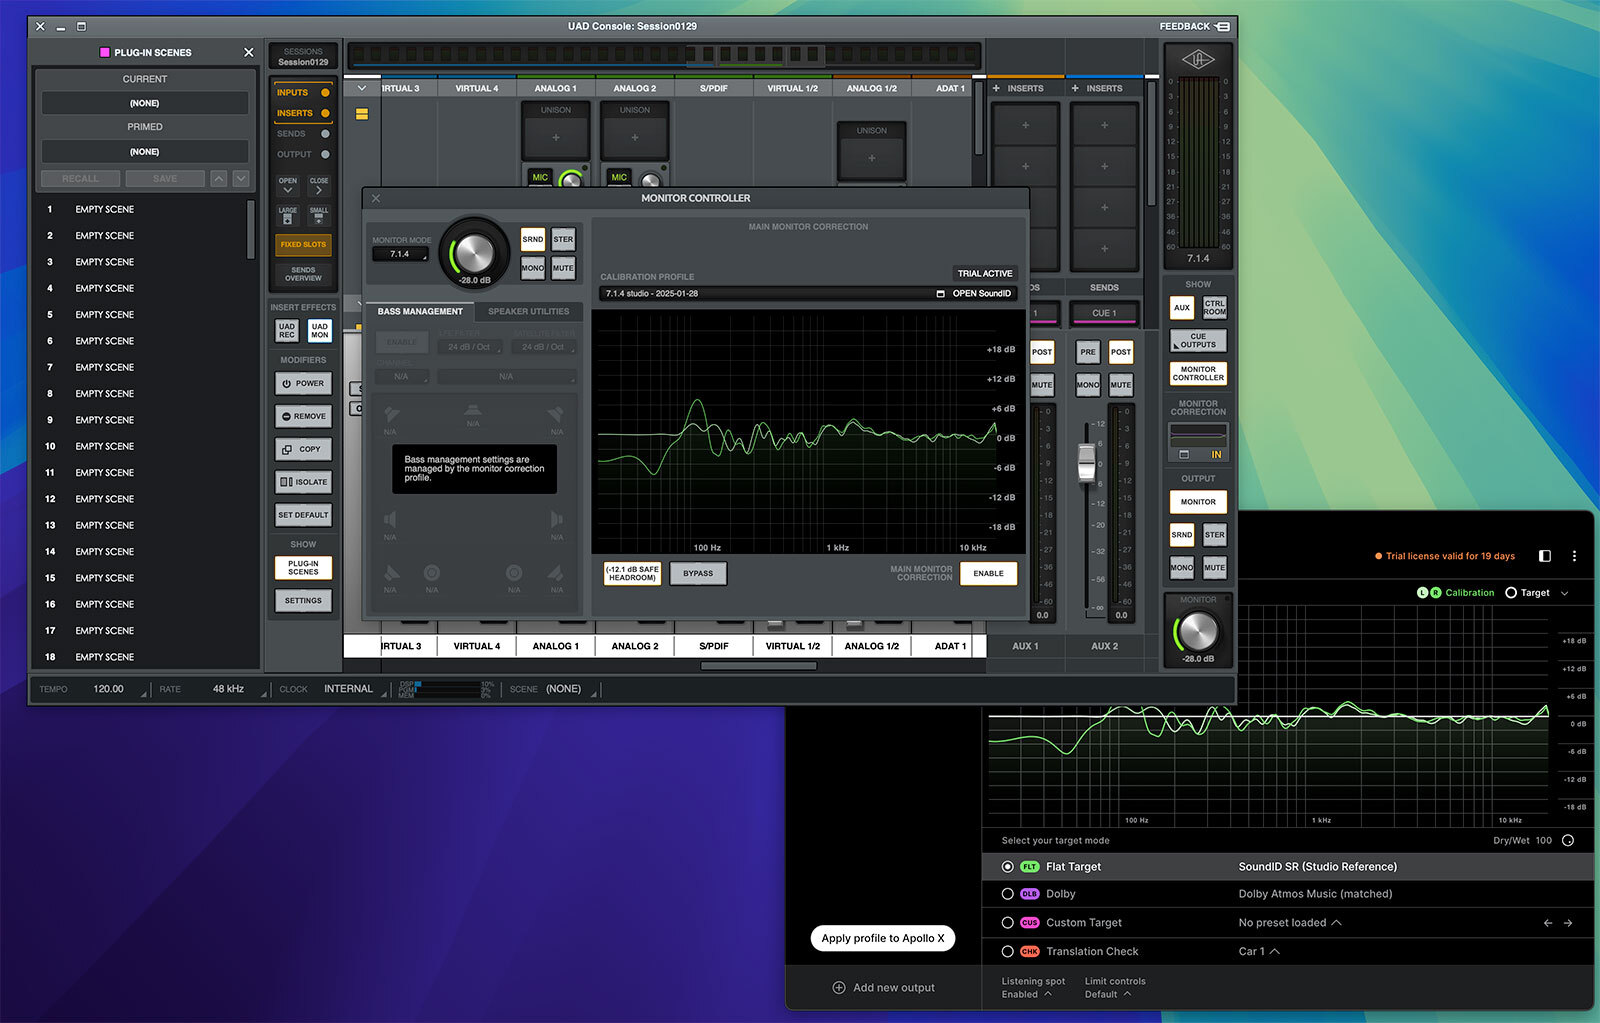Click the main MONITOR output knob
The image size is (1600, 1023).
[x=1197, y=631]
